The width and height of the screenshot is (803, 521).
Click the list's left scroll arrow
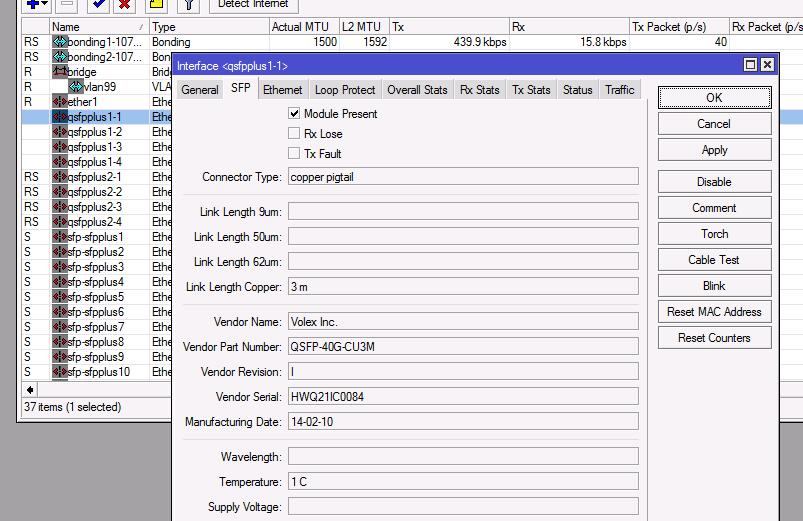(30, 390)
